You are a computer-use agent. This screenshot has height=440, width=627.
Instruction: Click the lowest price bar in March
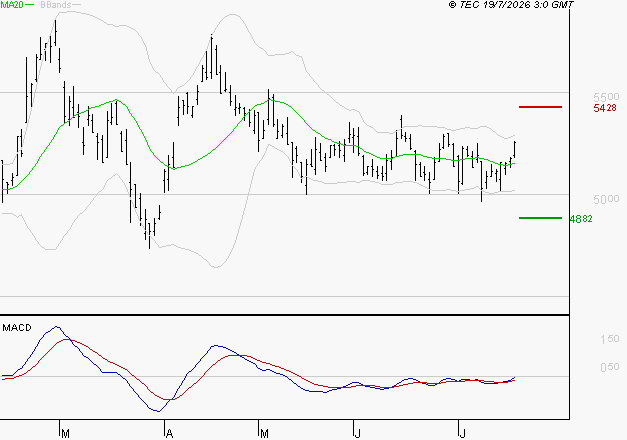tap(150, 234)
